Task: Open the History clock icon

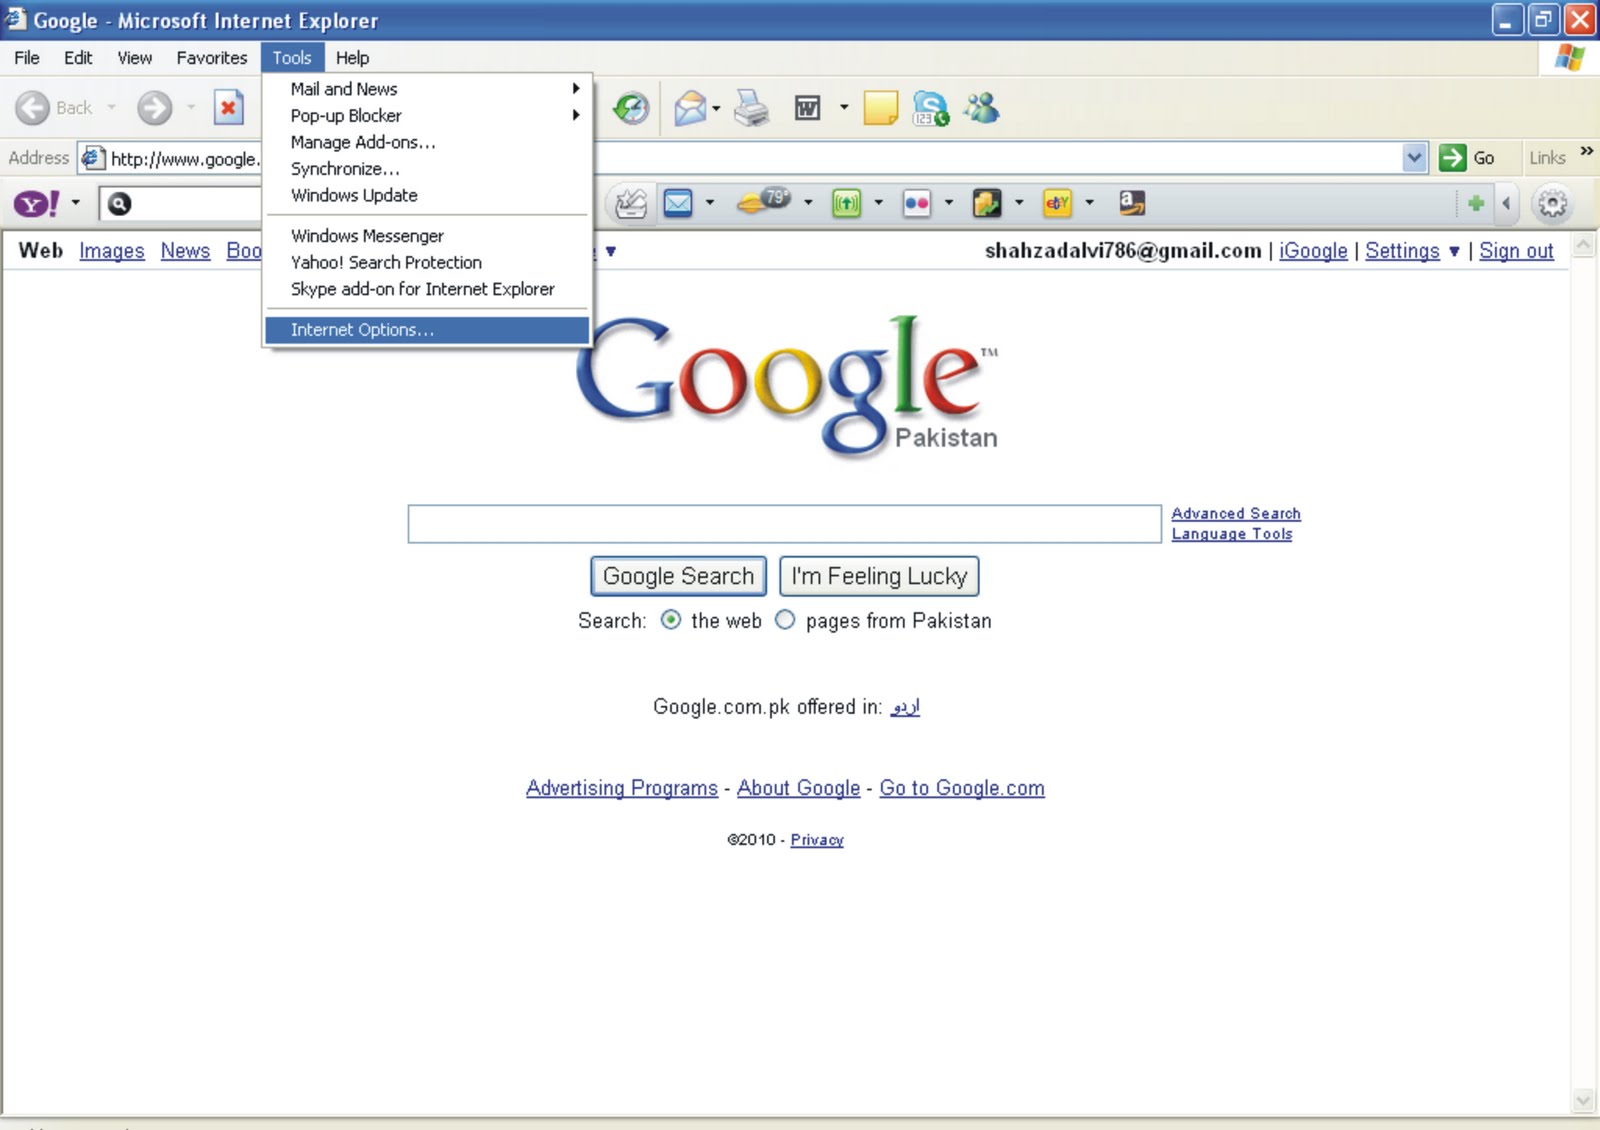Action: (631, 107)
